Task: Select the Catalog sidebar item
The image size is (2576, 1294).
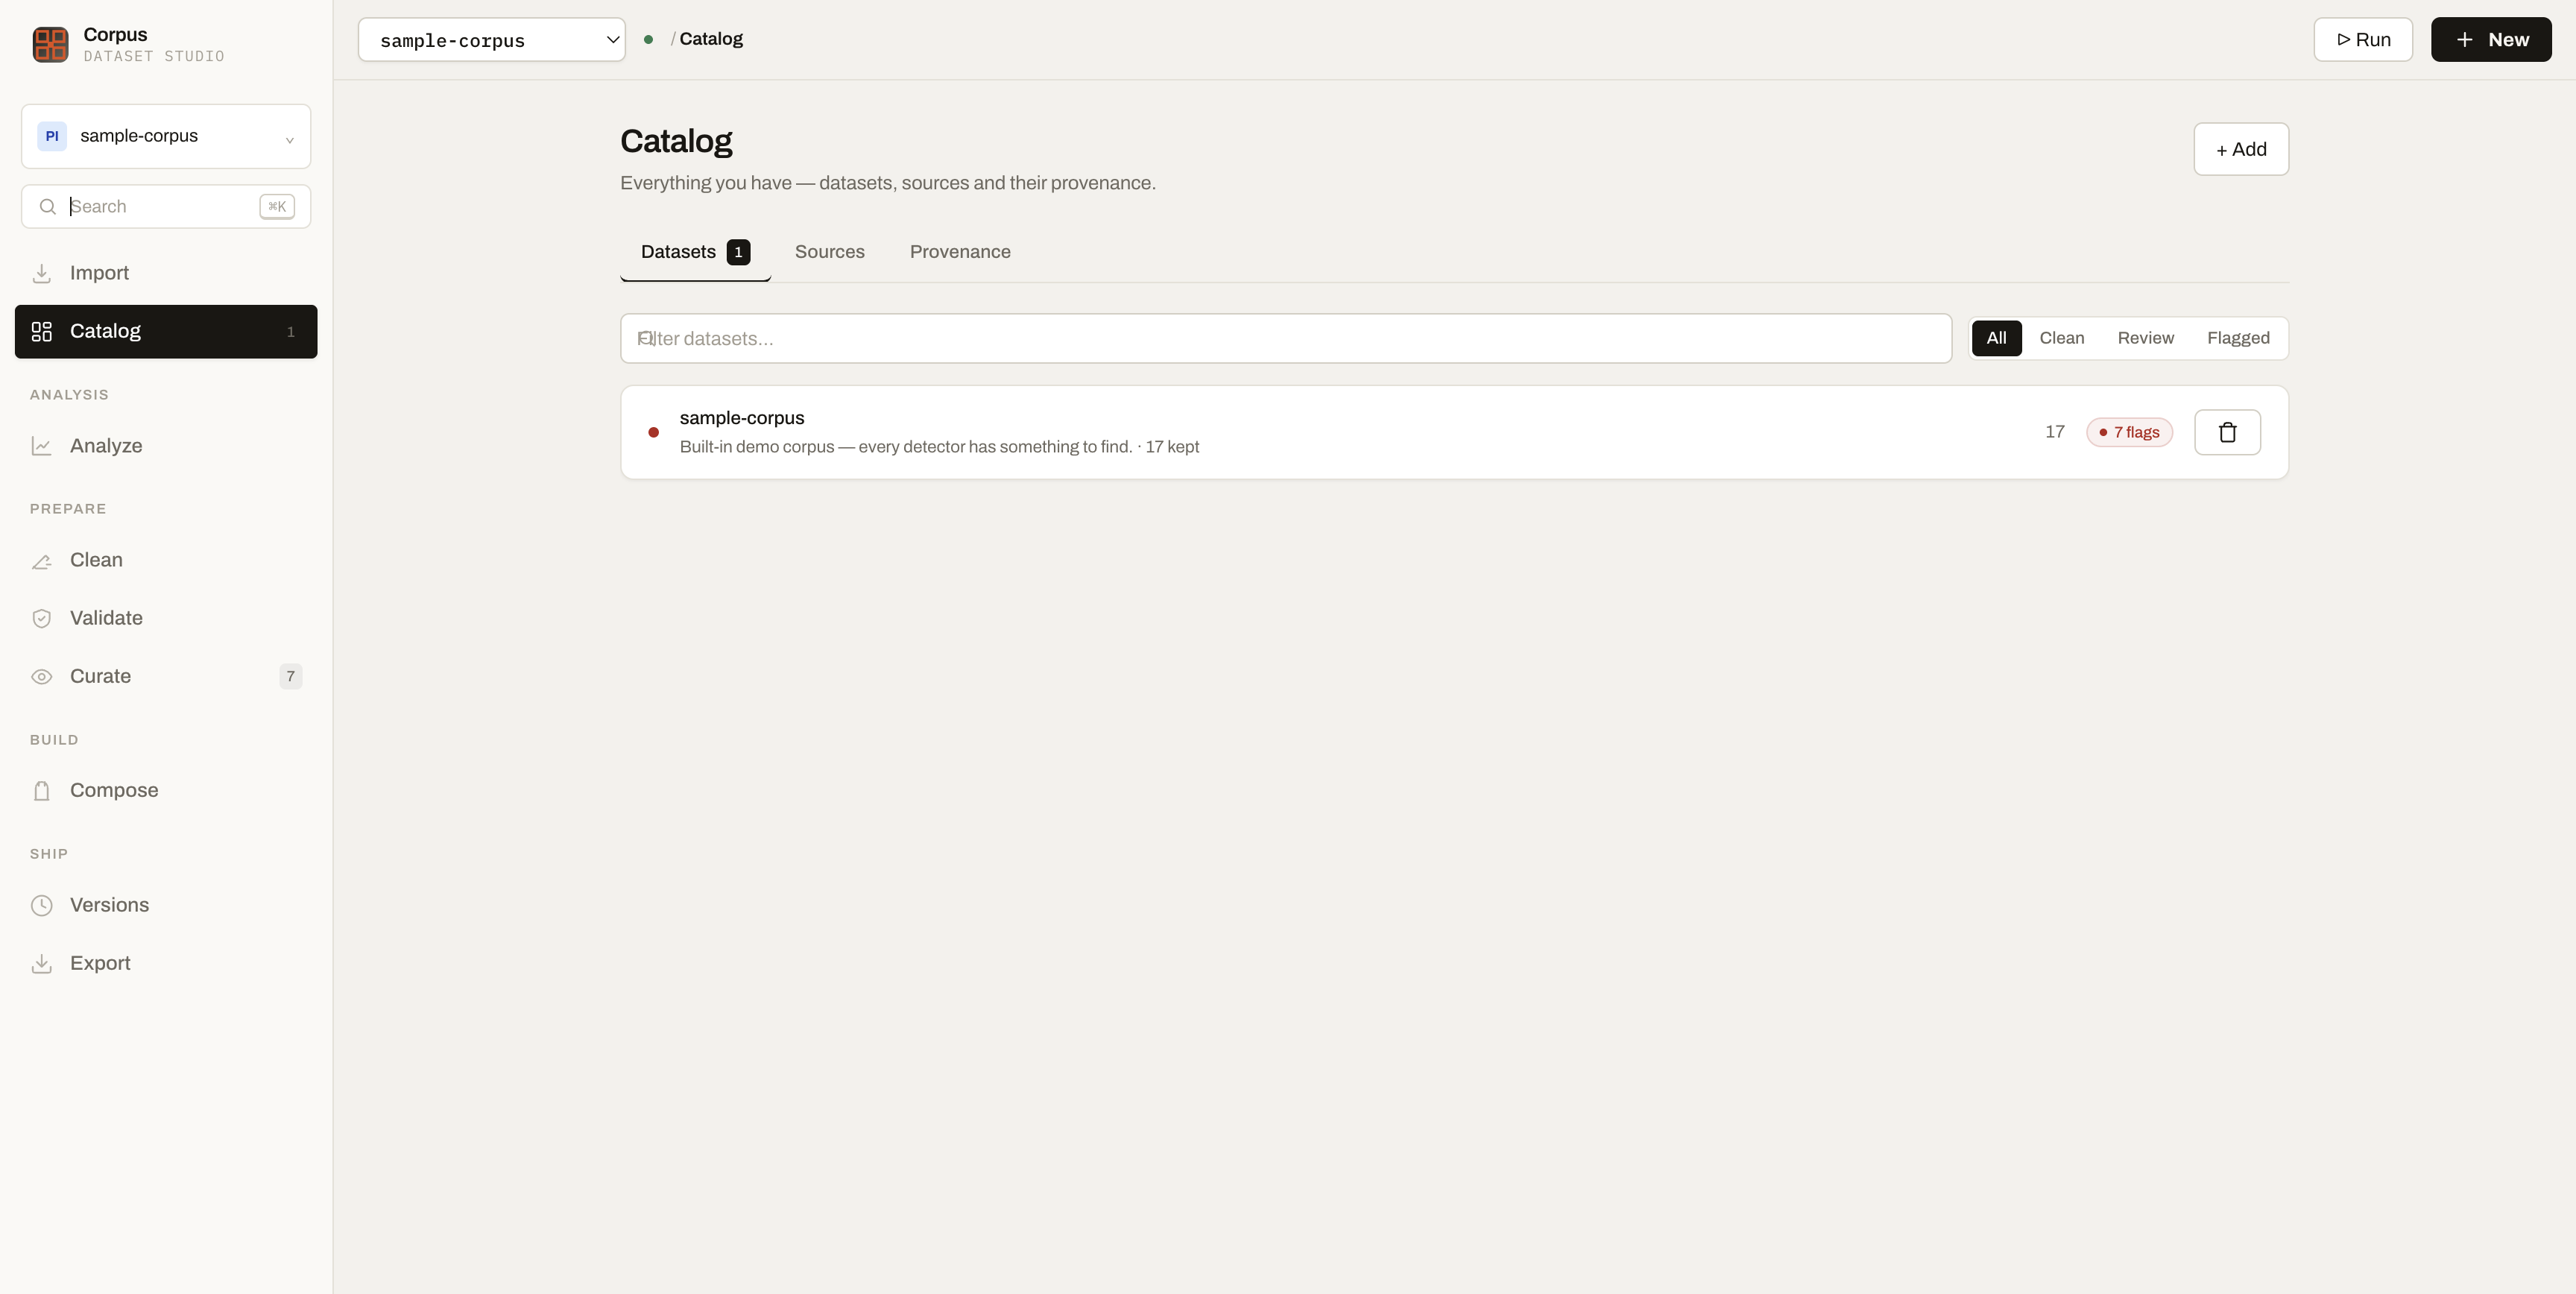Action: click(x=166, y=331)
